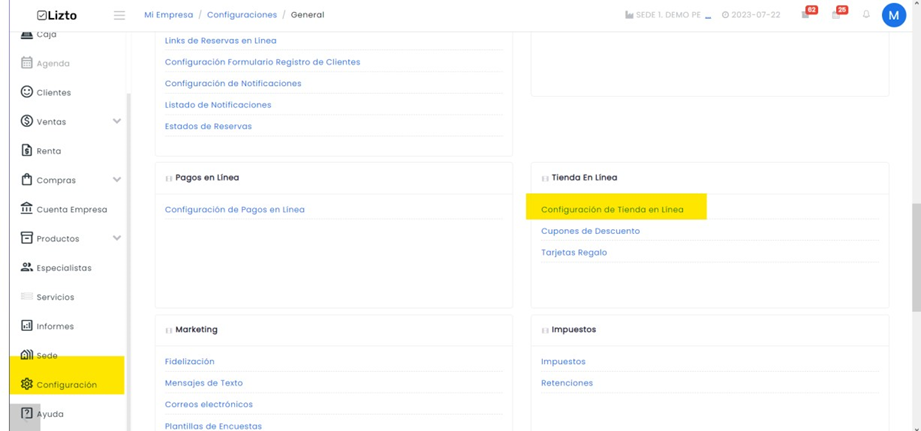Click the Informes chart icon

click(26, 325)
